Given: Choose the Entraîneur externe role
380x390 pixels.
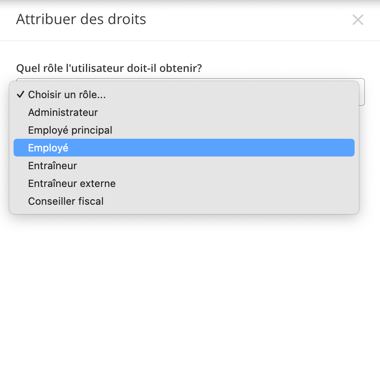Looking at the screenshot, I should [184, 183].
